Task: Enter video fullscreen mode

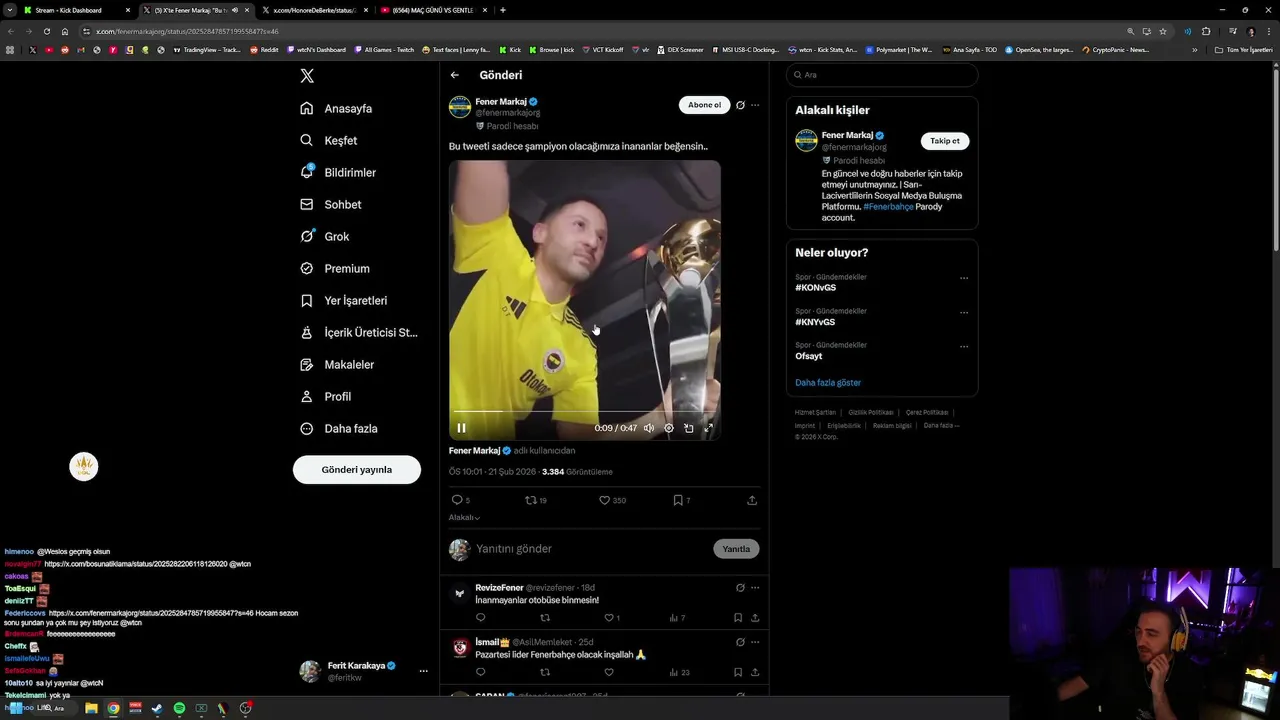Action: click(x=709, y=428)
